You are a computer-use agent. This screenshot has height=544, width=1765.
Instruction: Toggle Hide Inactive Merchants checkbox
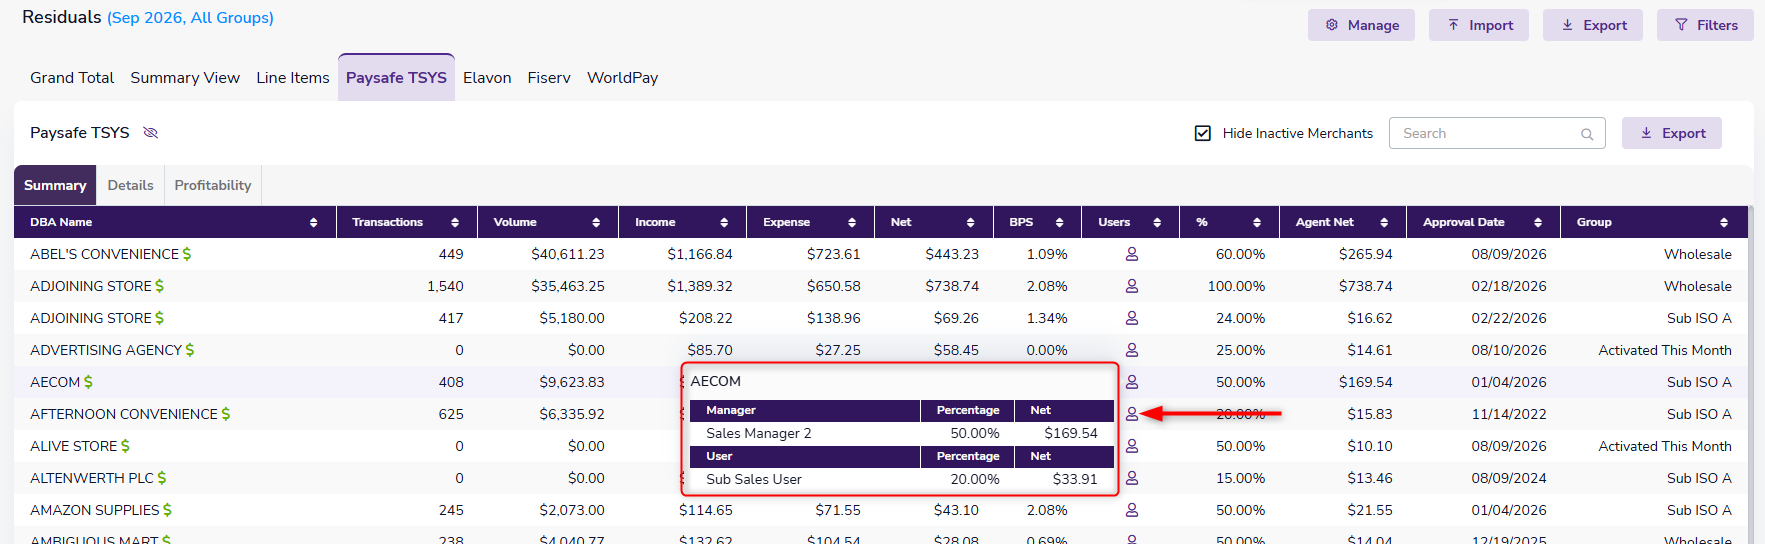point(1203,133)
